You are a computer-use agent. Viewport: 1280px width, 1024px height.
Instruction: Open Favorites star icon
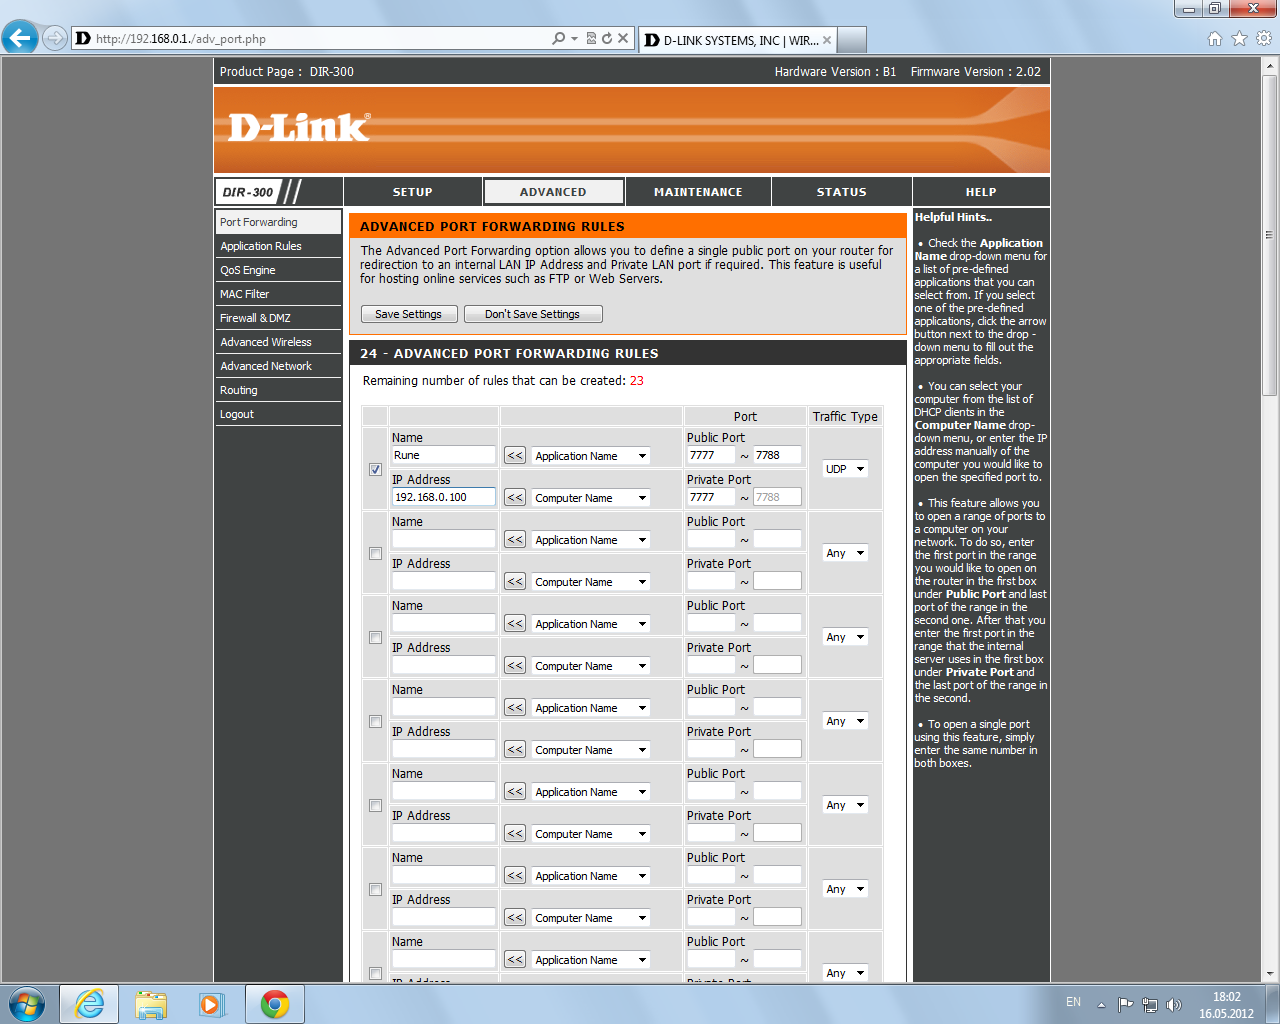[x=1239, y=38]
